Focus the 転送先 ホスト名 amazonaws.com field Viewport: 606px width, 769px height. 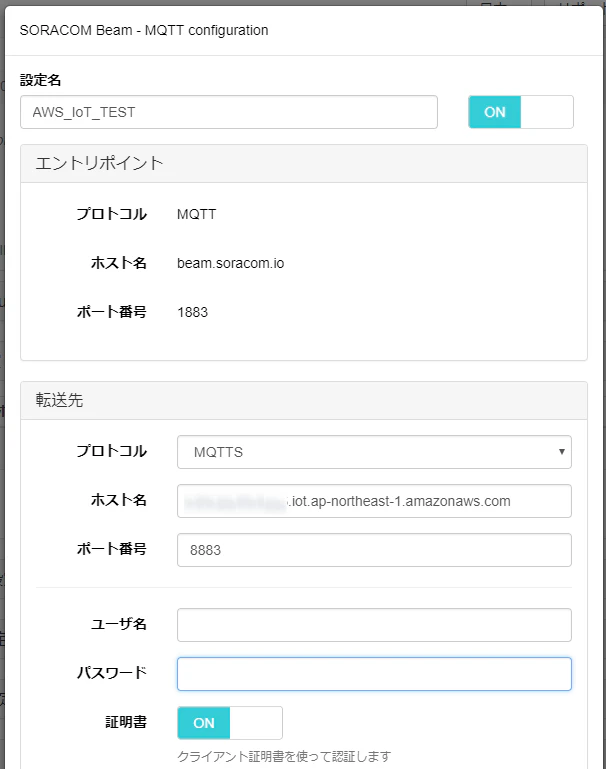point(374,501)
